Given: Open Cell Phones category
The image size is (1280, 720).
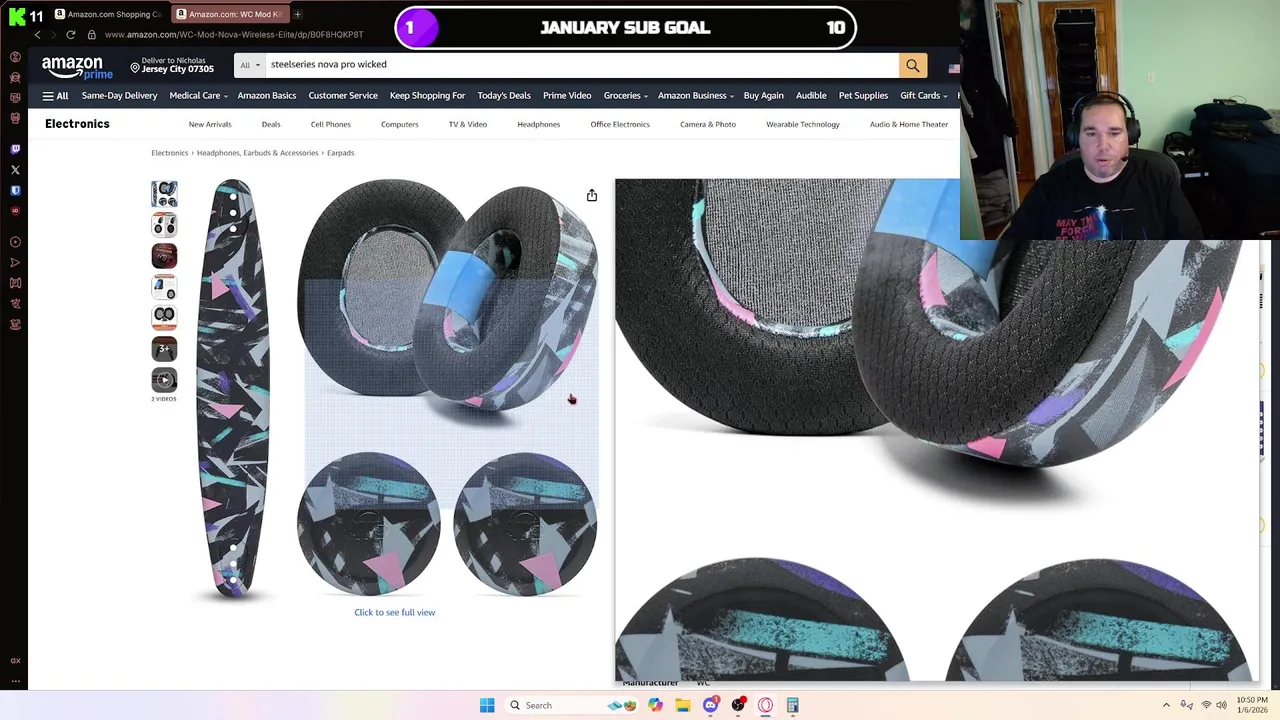Looking at the screenshot, I should point(330,124).
